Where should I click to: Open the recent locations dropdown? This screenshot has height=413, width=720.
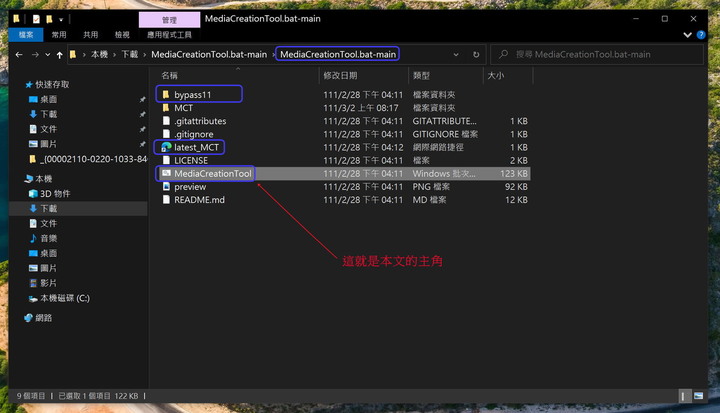pyautogui.click(x=48, y=55)
